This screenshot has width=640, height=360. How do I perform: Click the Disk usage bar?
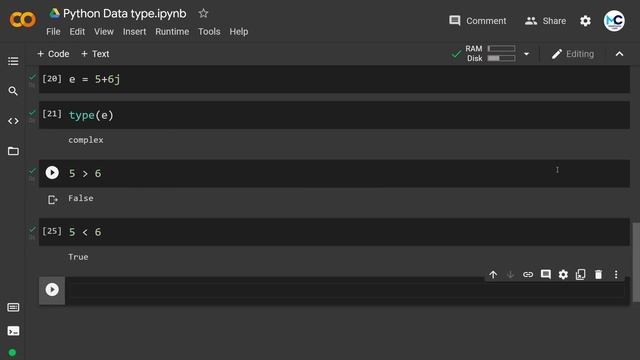coord(501,58)
